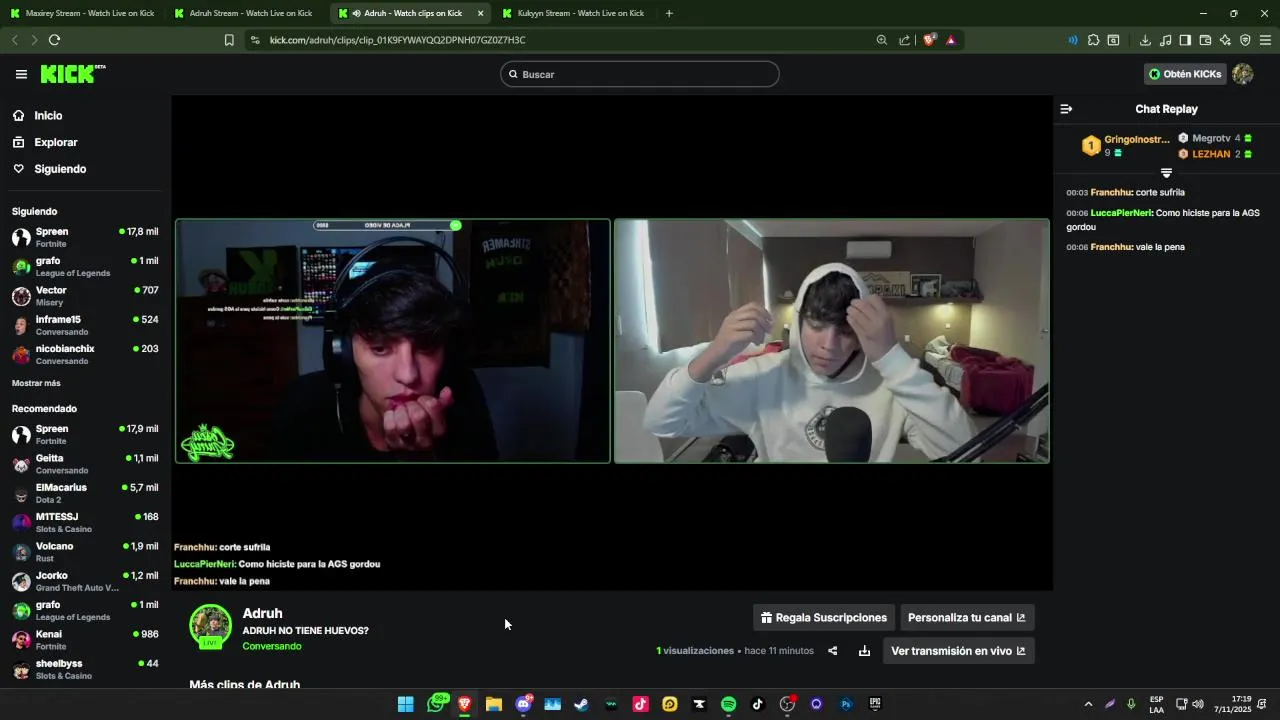Open M1TESSJ channel in Recomendado
This screenshot has height=720, width=1280.
pyautogui.click(x=85, y=522)
